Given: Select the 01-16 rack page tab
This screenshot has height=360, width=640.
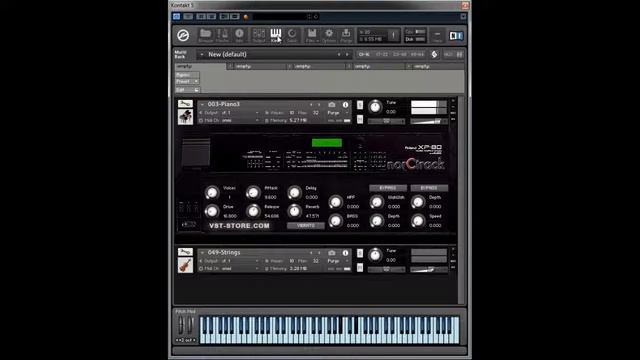Looking at the screenshot, I should pyautogui.click(x=364, y=54).
